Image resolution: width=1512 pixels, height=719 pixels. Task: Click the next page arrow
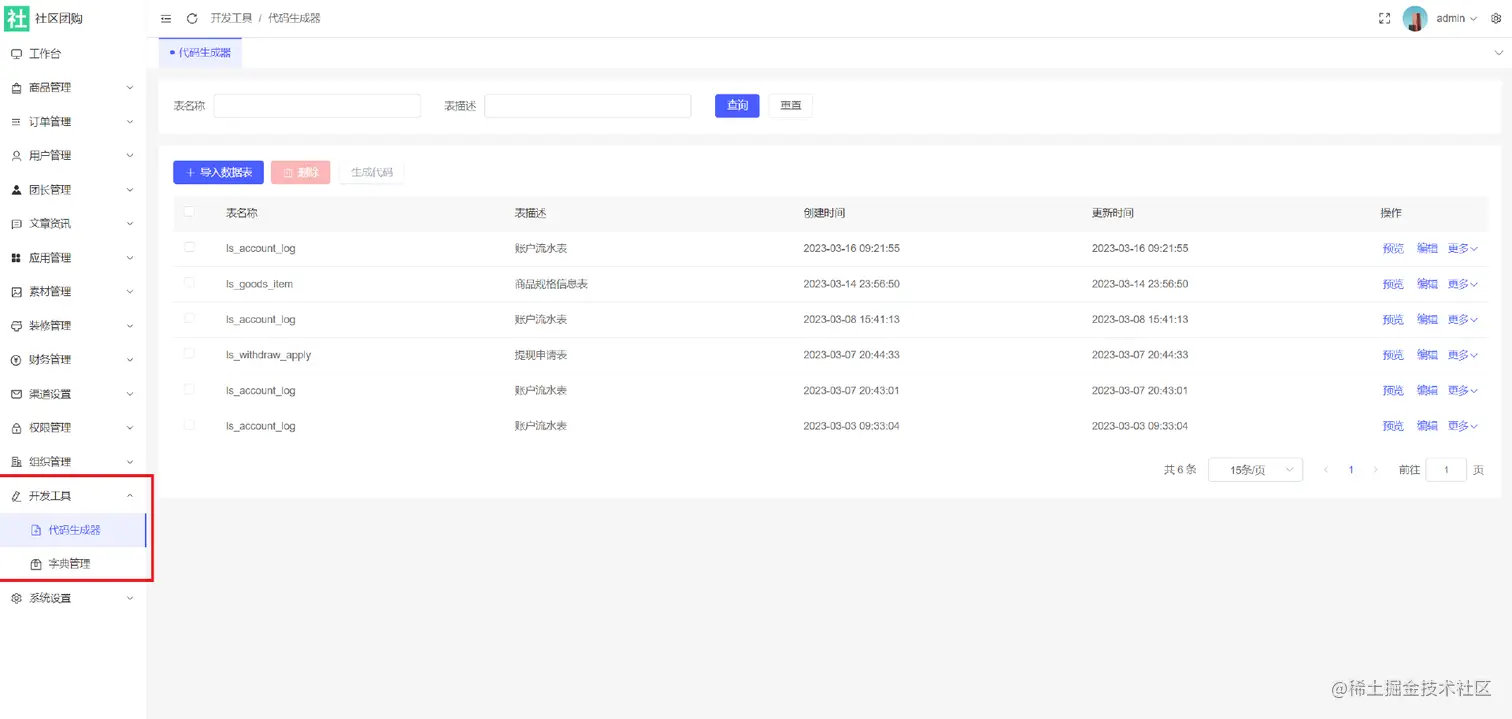[1376, 470]
